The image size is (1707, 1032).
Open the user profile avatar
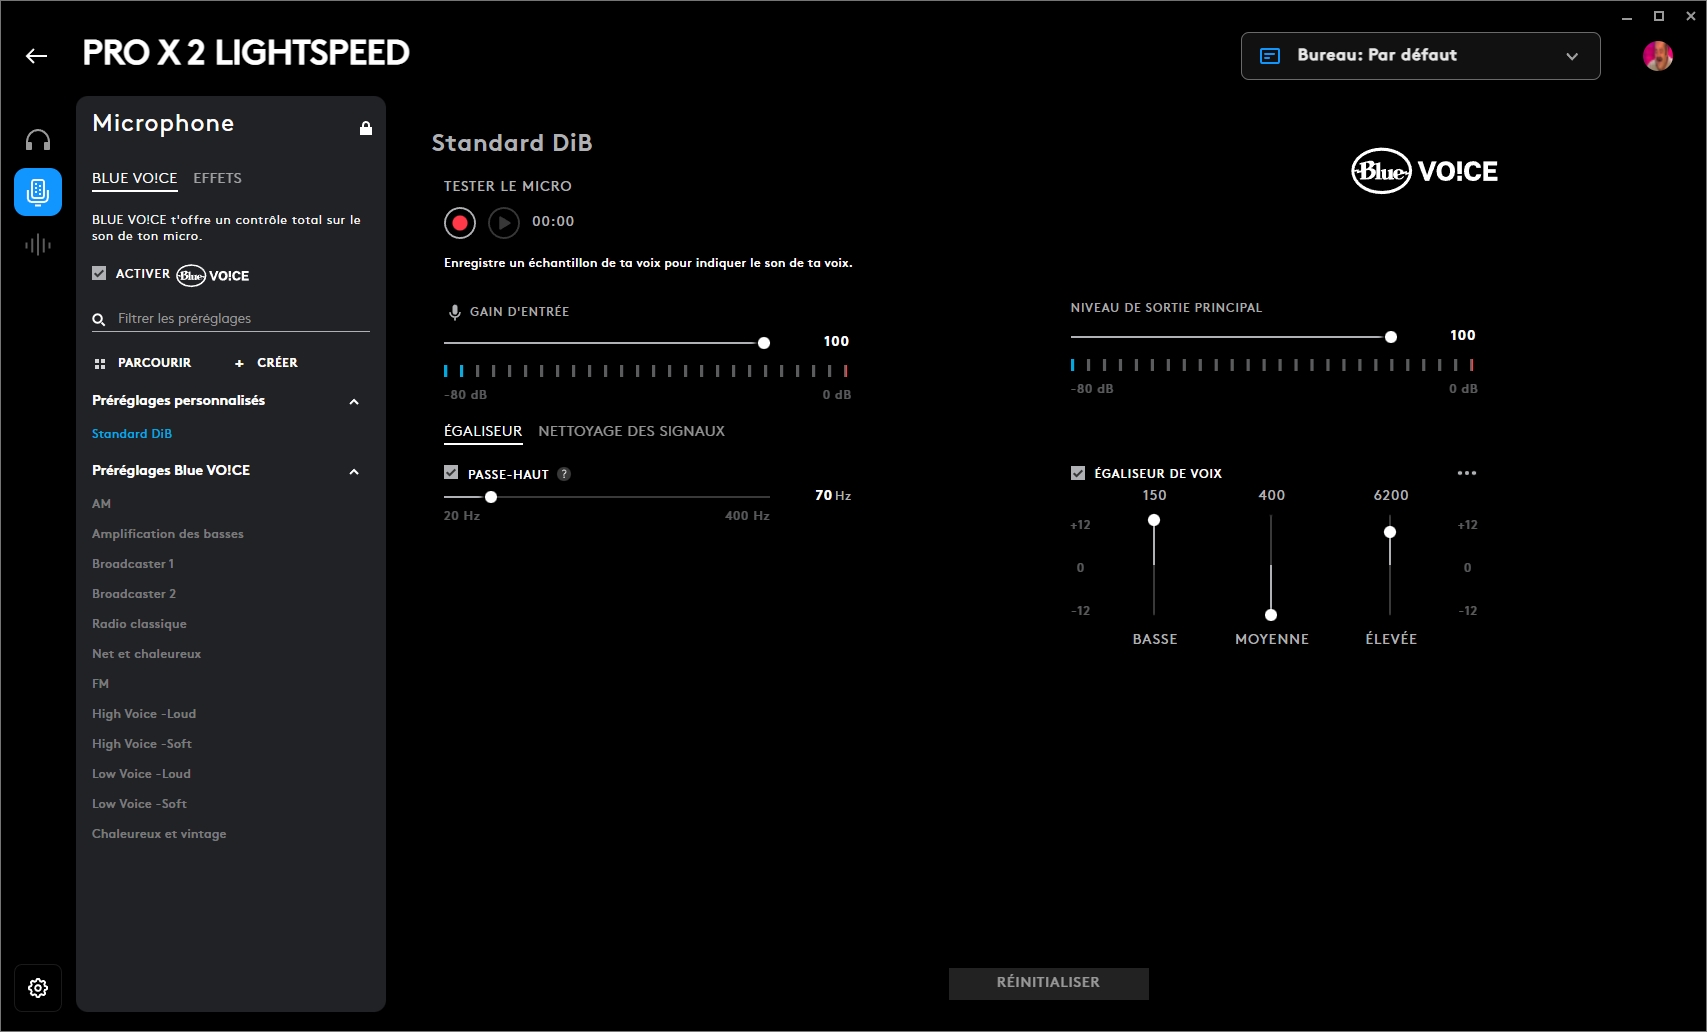(1657, 56)
